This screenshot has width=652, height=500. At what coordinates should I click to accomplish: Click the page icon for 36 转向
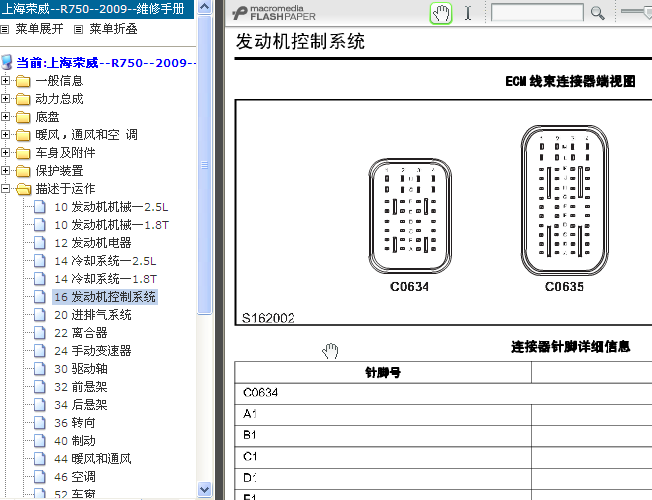click(40, 423)
